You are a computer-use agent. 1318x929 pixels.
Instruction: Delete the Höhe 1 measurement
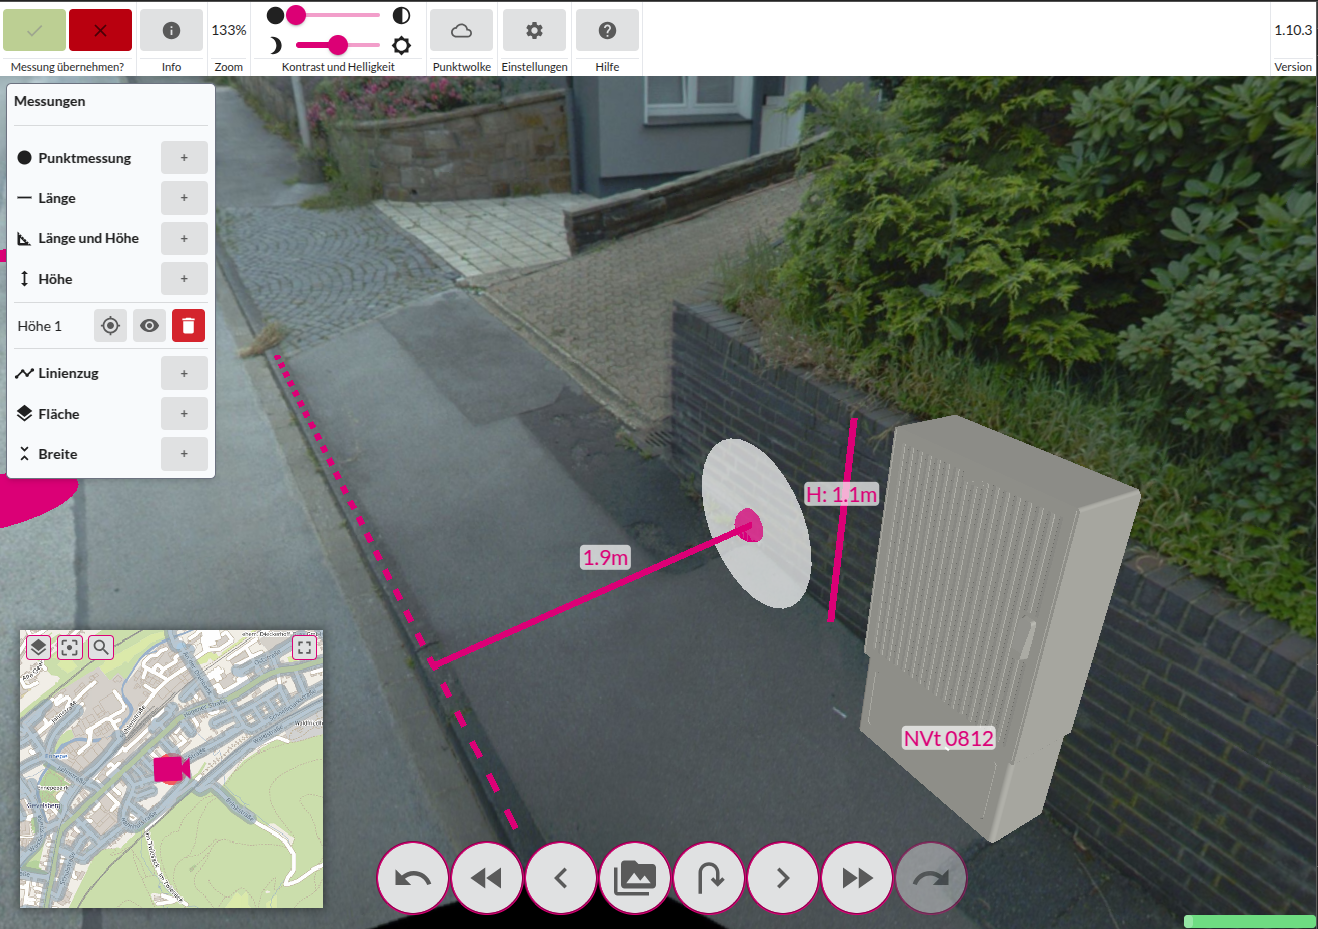click(x=188, y=326)
